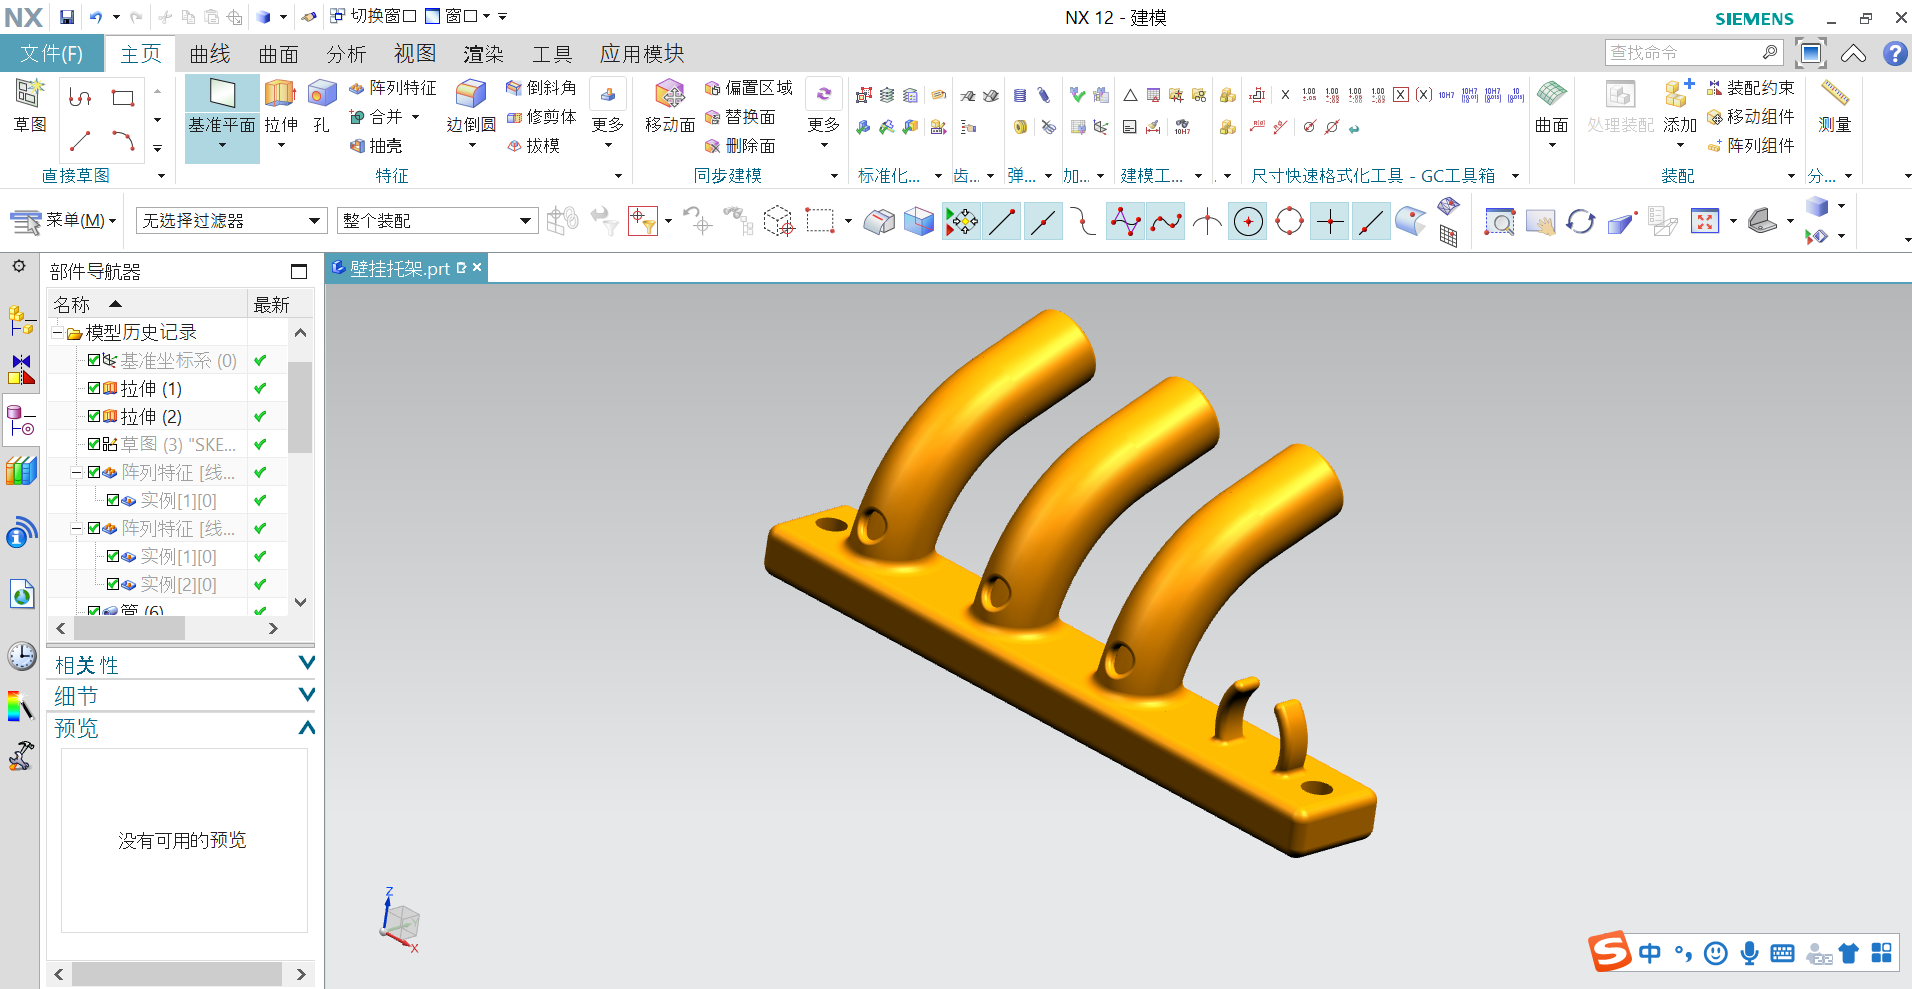Screen dimensions: 1912x989
Task: Toggle second 阵列特征 feature checkbox
Action: pyautogui.click(x=93, y=528)
